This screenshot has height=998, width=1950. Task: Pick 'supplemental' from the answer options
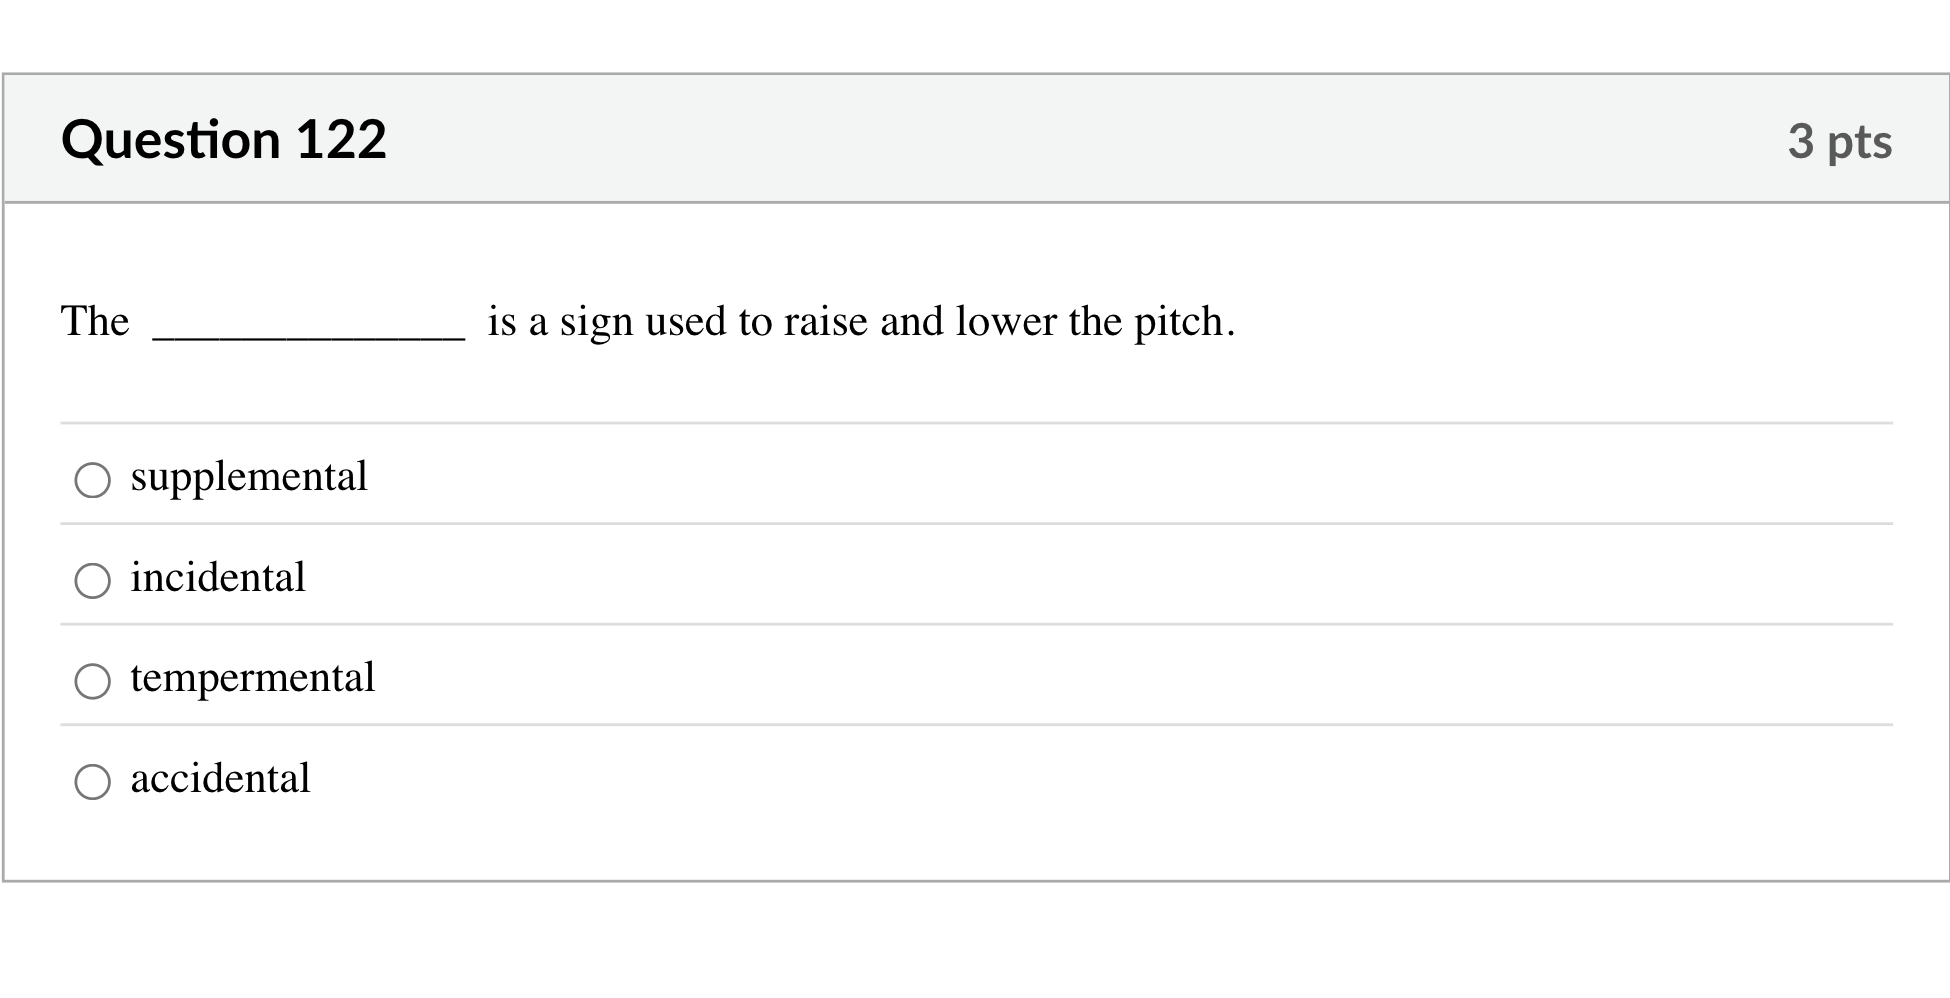(x=92, y=480)
